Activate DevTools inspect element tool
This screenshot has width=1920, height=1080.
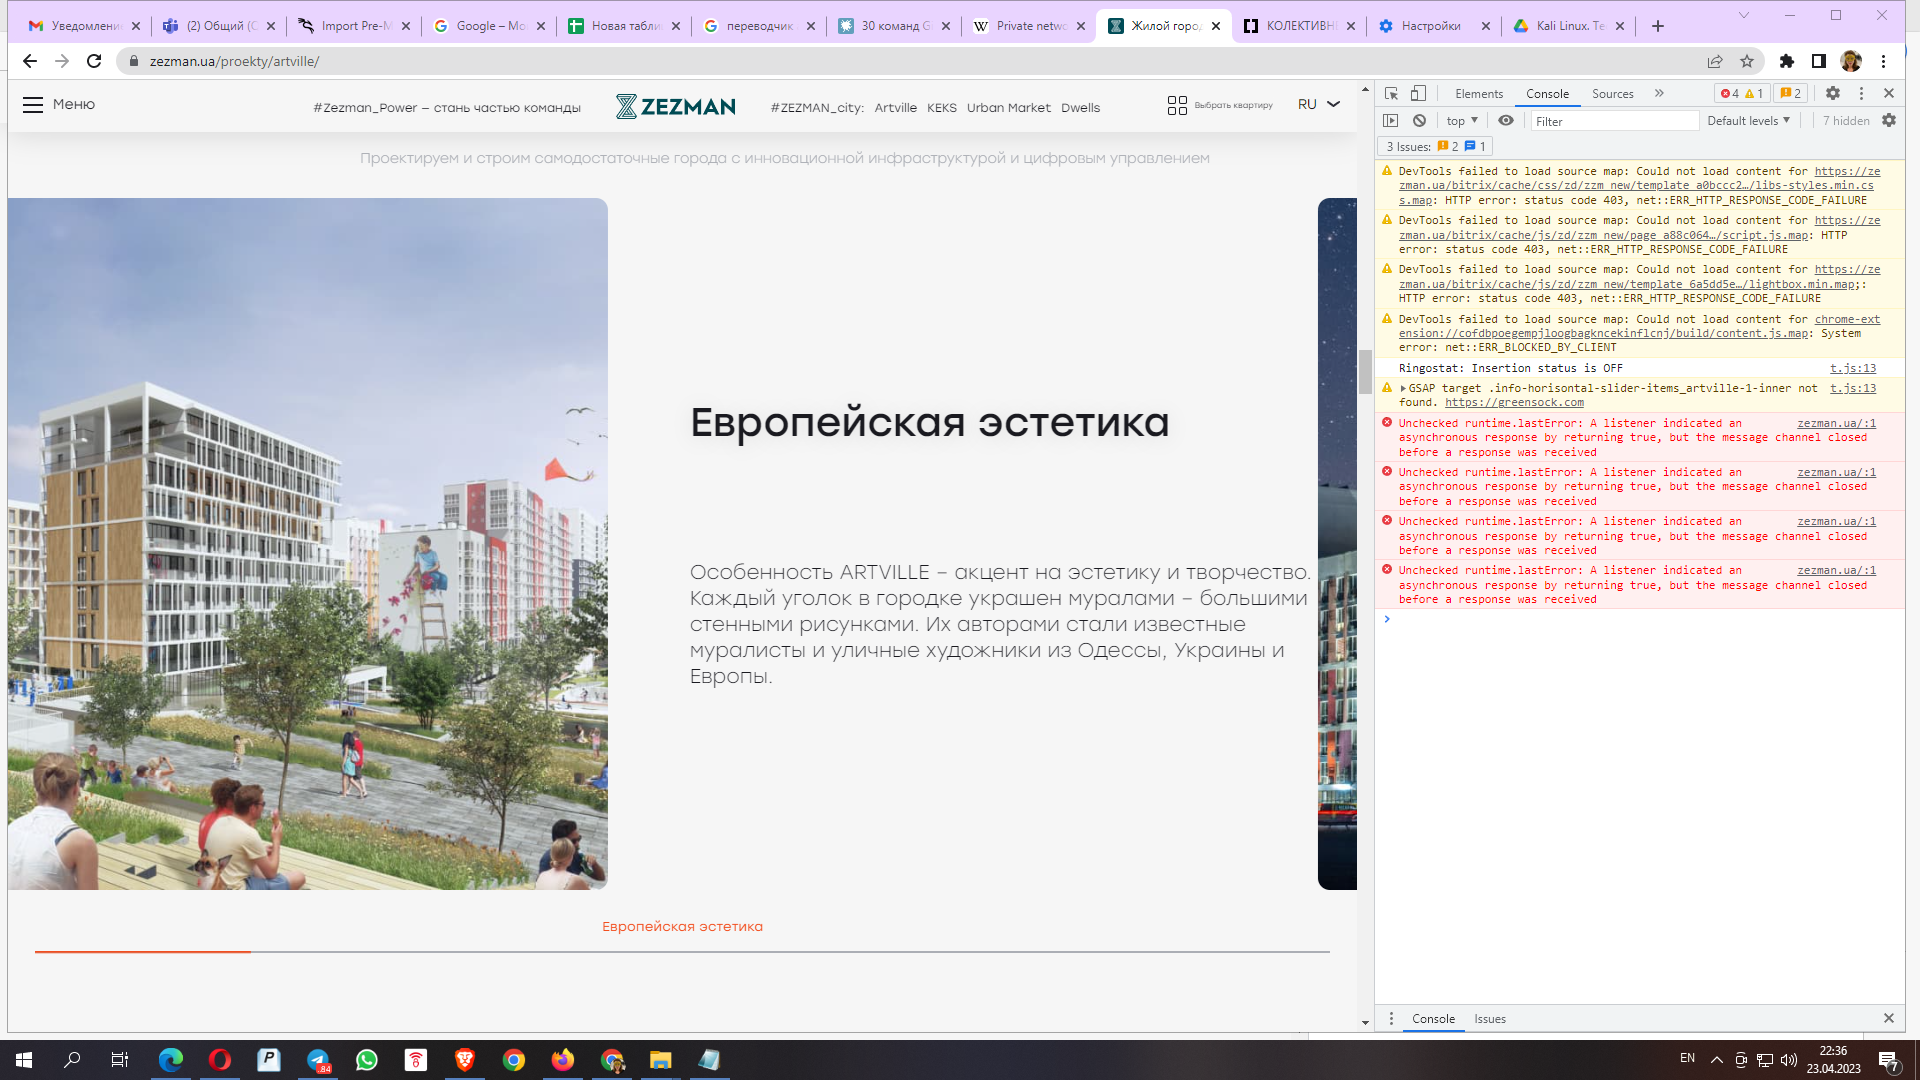tap(1391, 93)
